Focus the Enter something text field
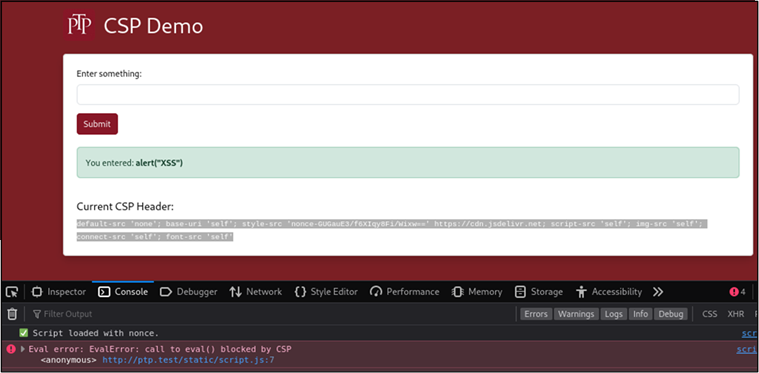This screenshot has width=759, height=373. [408, 94]
